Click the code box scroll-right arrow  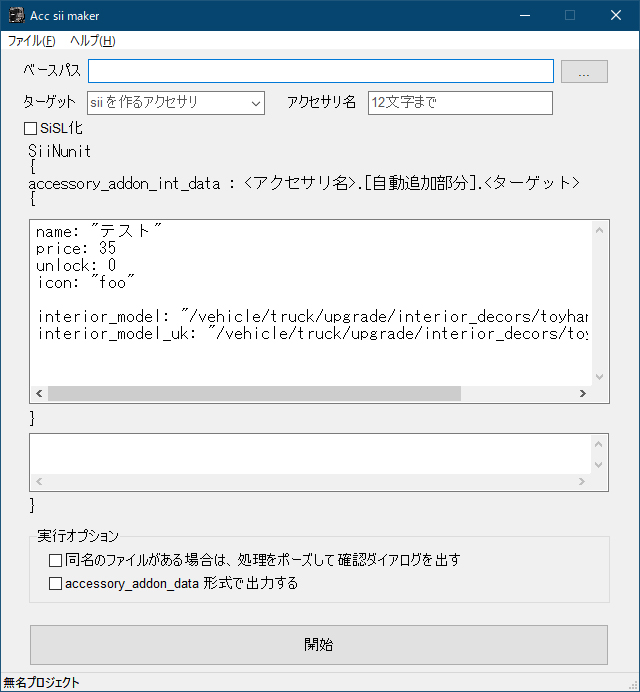583,393
